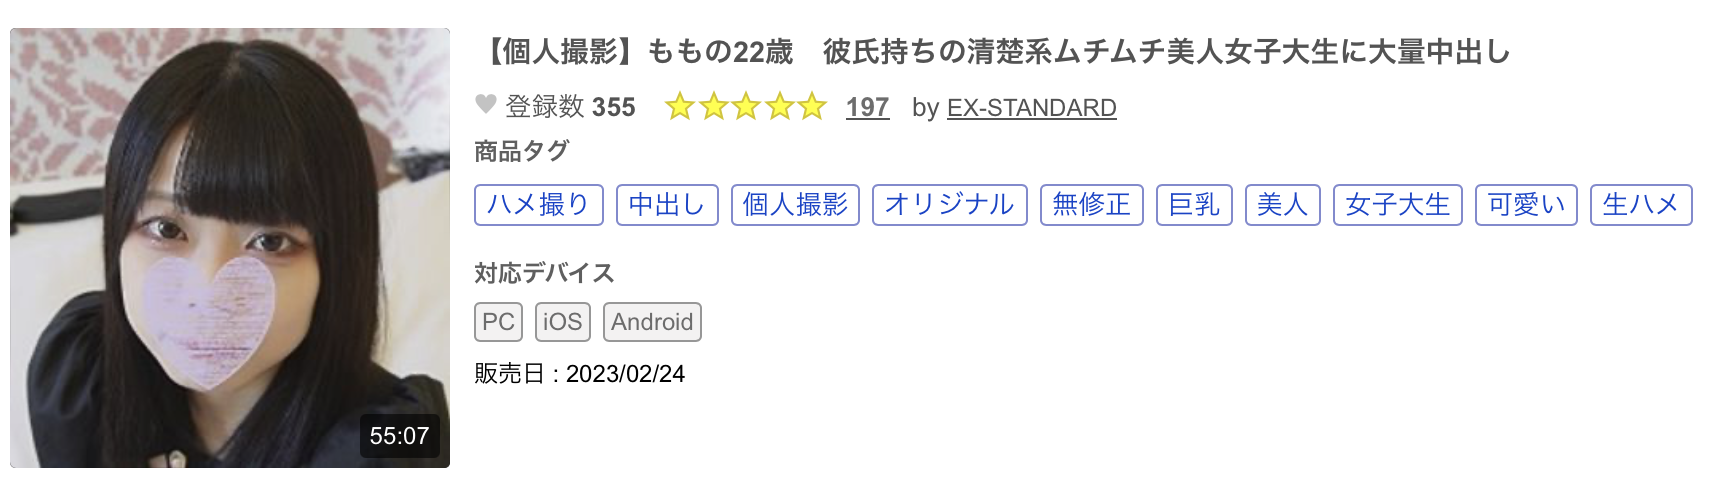Image resolution: width=1728 pixels, height=496 pixels.
Task: Select the 無修正 tag
Action: [1091, 205]
